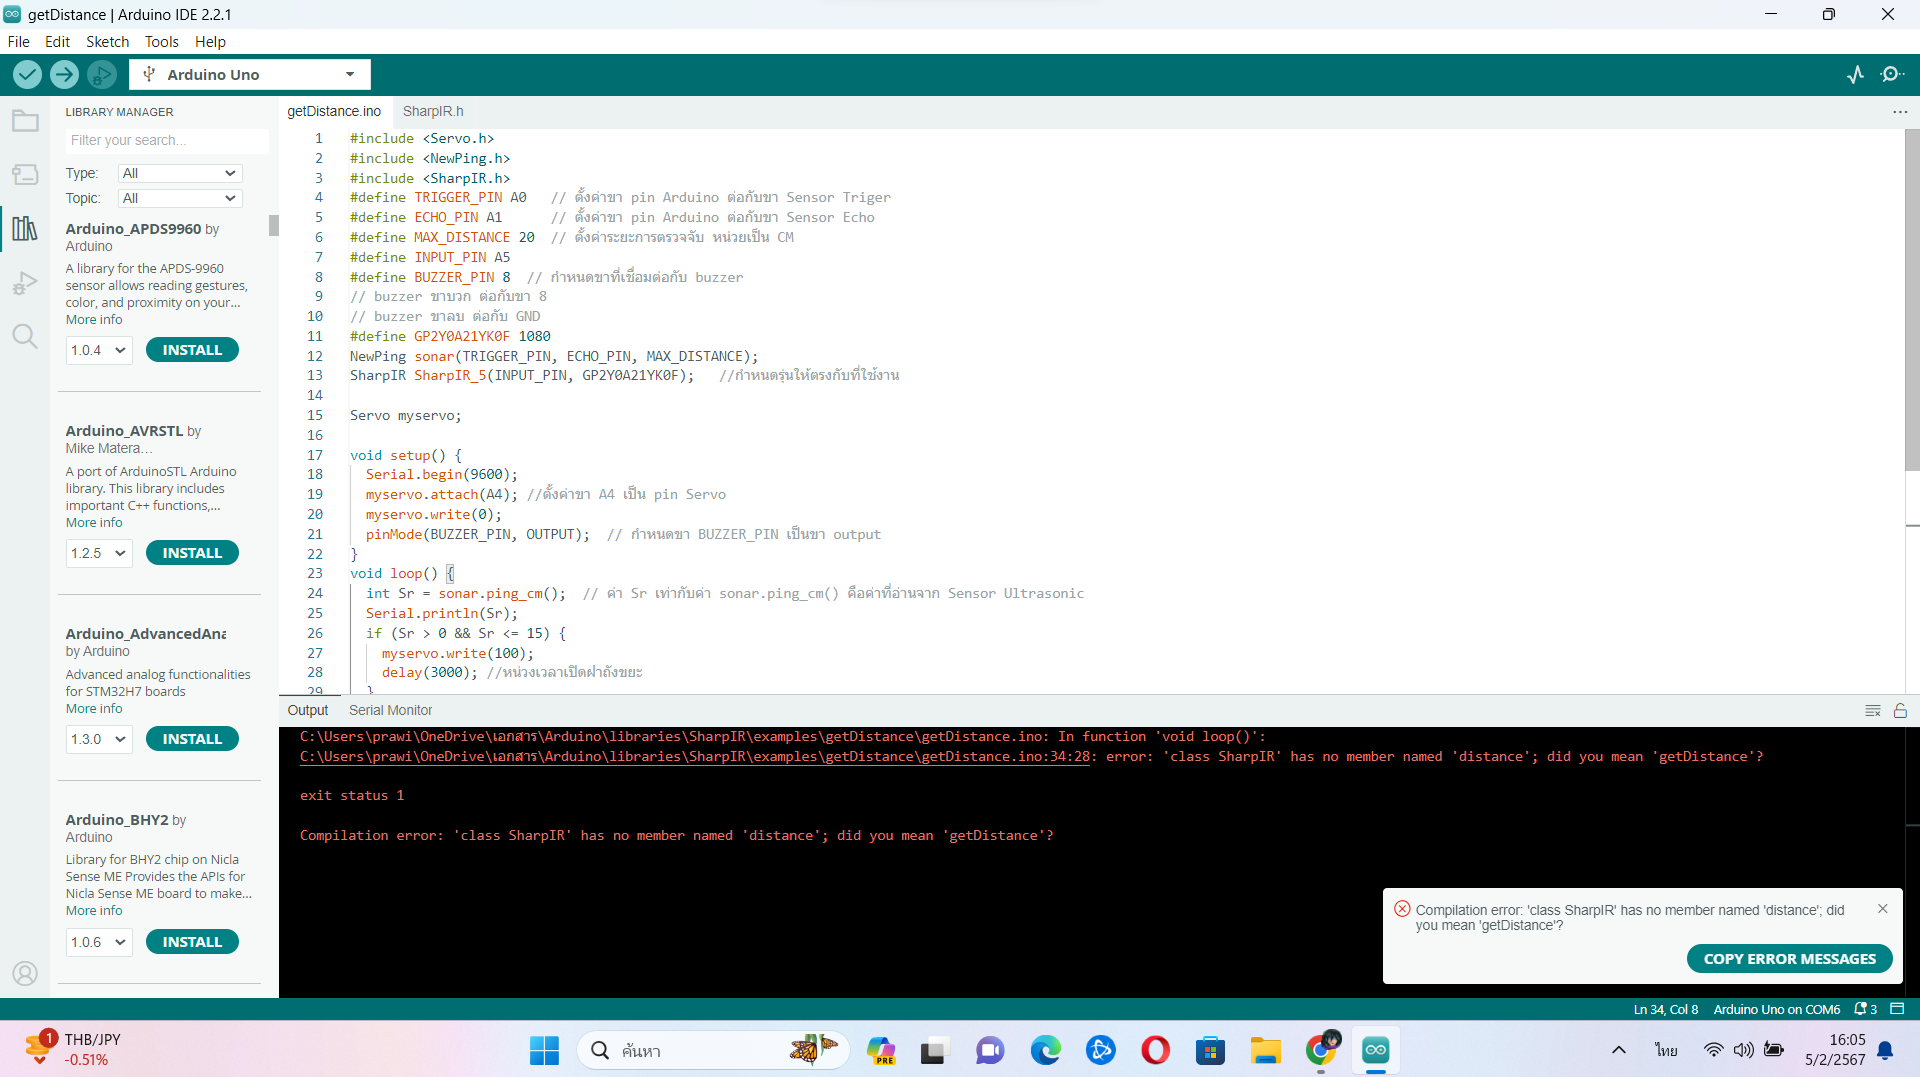This screenshot has width=1920, height=1077.
Task: Open Opera browser from the taskbar
Action: [x=1155, y=1050]
